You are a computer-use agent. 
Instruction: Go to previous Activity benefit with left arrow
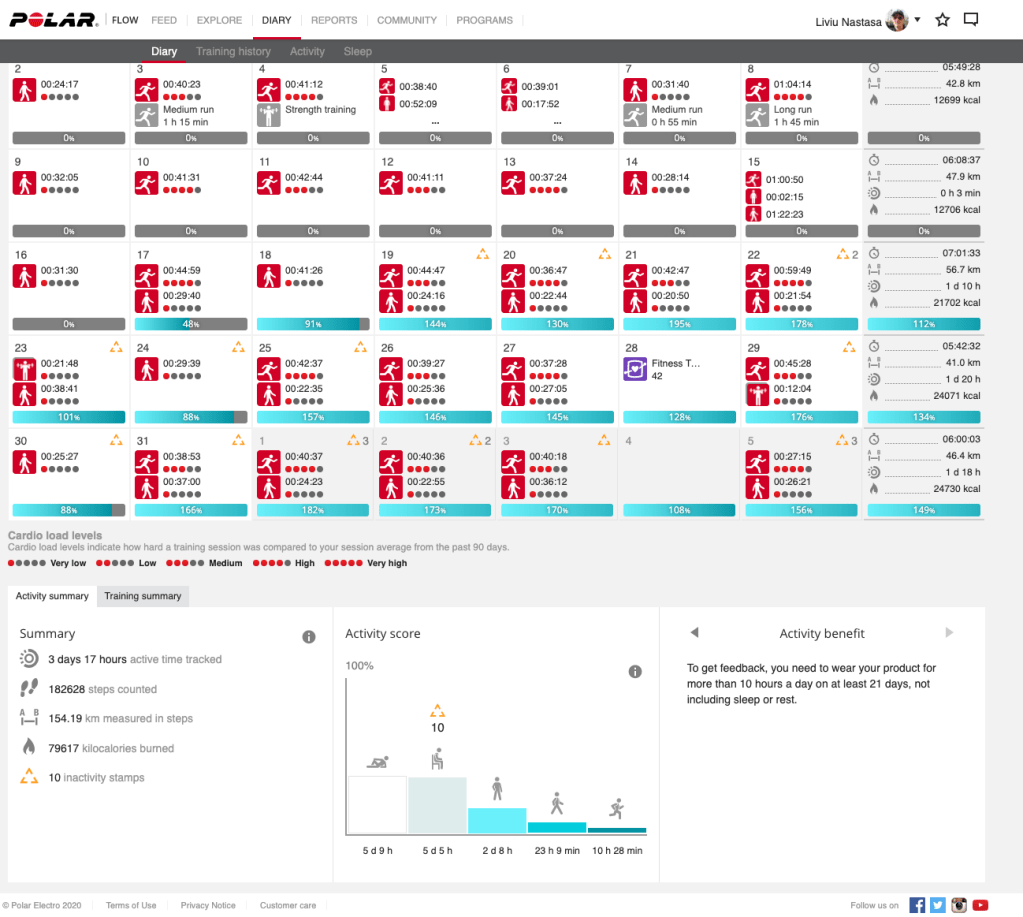(x=695, y=633)
